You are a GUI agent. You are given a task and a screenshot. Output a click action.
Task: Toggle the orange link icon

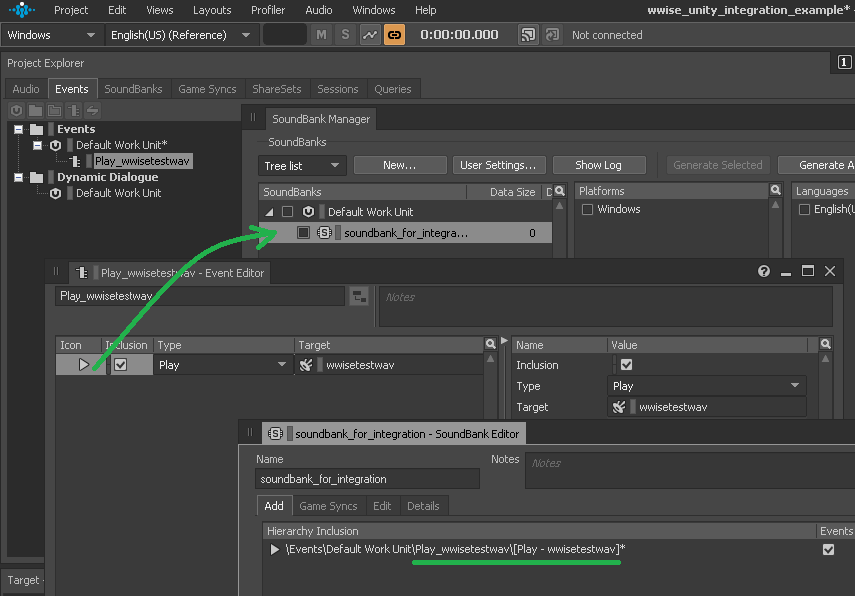(x=394, y=35)
